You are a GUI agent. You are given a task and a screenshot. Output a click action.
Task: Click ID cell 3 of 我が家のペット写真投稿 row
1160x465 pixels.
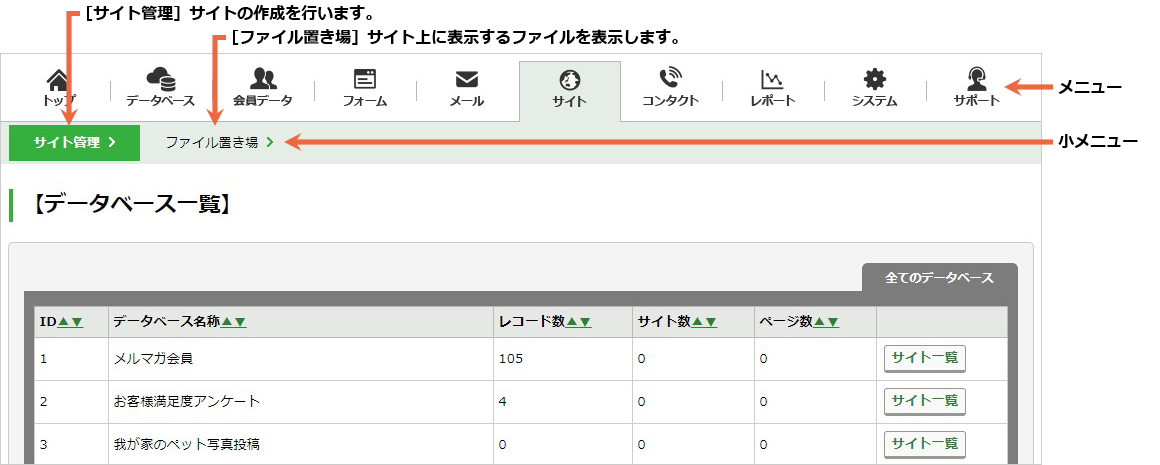coord(71,444)
